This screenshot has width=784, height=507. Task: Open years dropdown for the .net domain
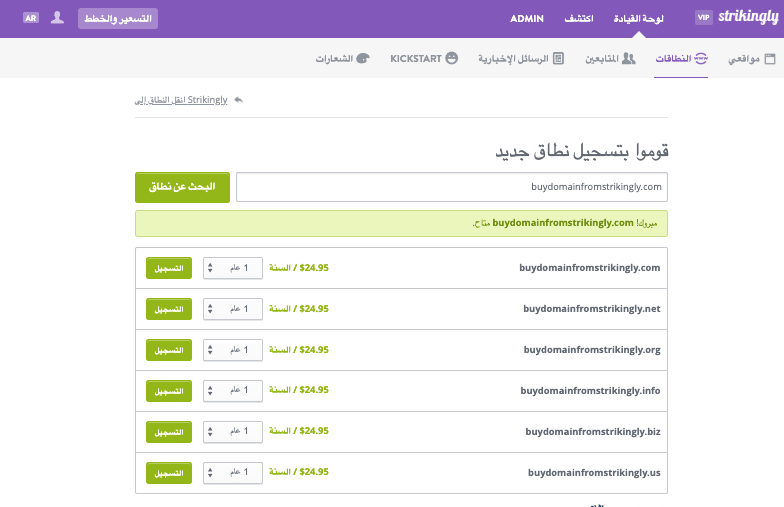tap(233, 309)
